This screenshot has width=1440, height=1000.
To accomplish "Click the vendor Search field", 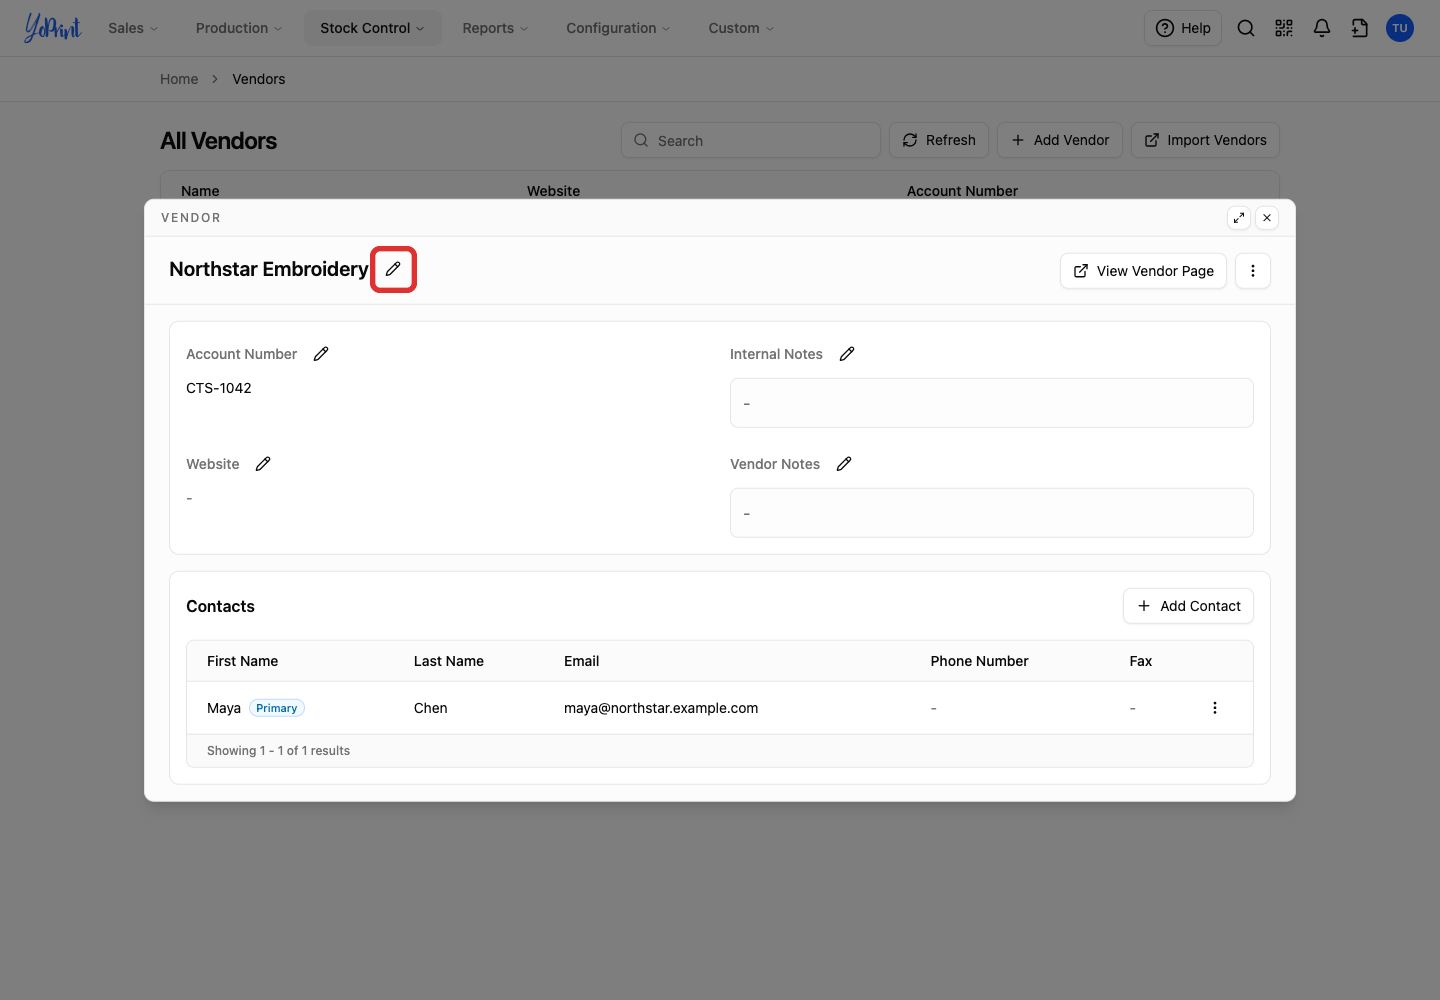I will (751, 140).
